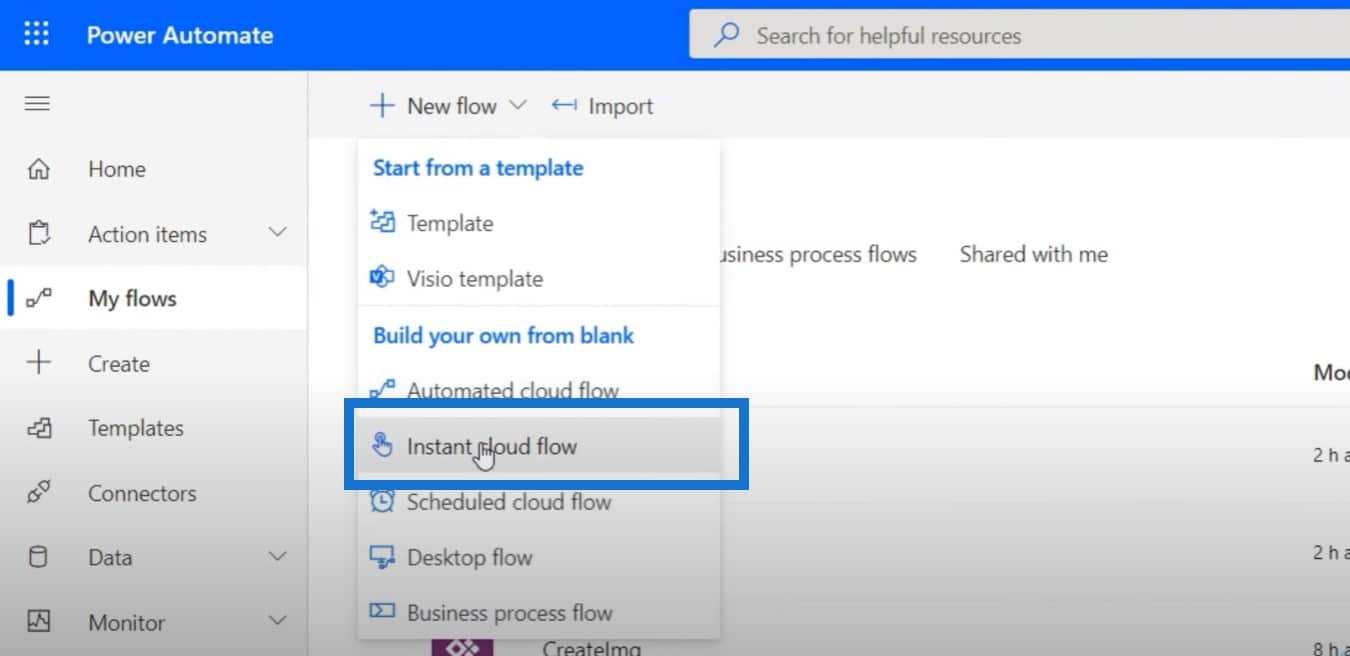Screen dimensions: 1350x656
Task: Click the purple CreateImg flow icon
Action: (x=462, y=647)
